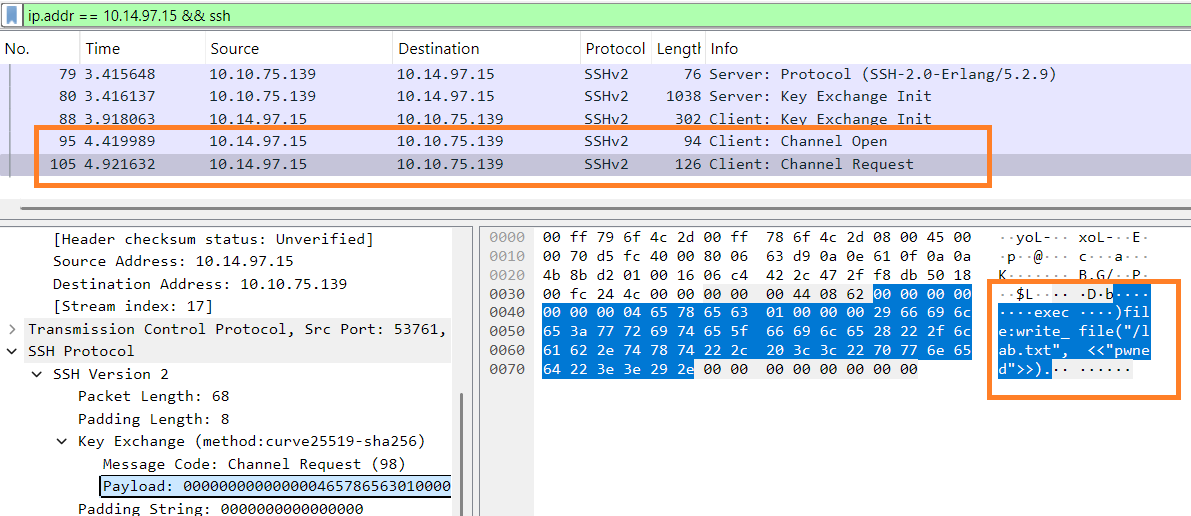Select the Header checksum status: Unverified line
The width and height of the screenshot is (1191, 516).
point(213,239)
